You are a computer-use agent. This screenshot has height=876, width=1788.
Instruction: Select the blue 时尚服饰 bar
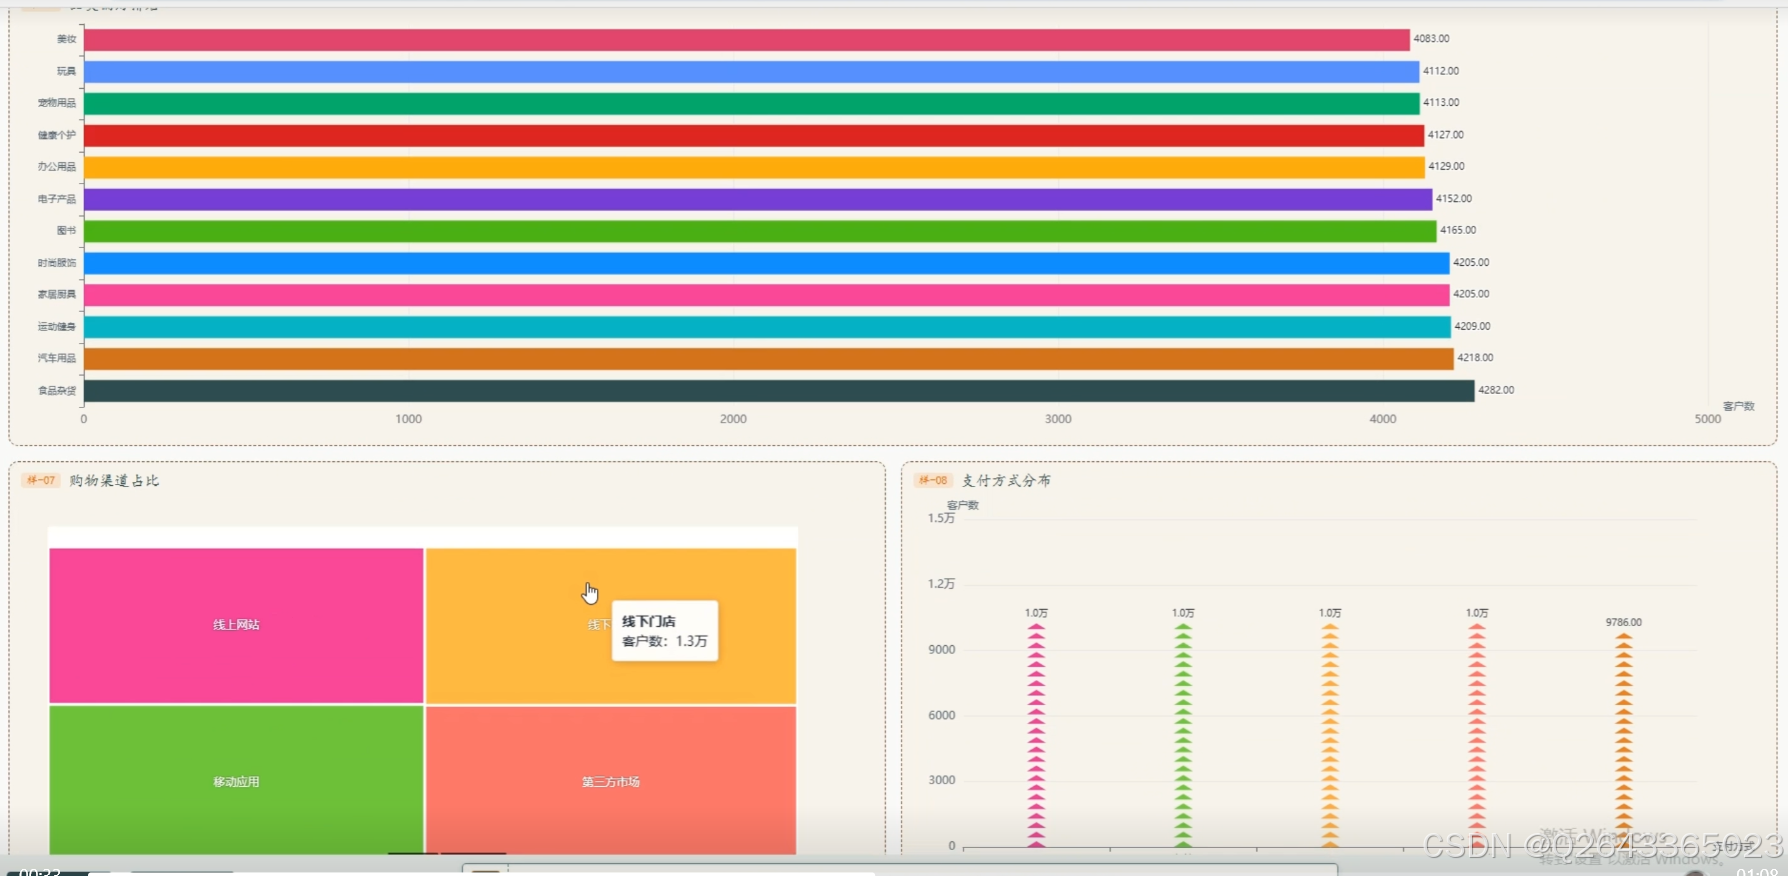(x=767, y=263)
